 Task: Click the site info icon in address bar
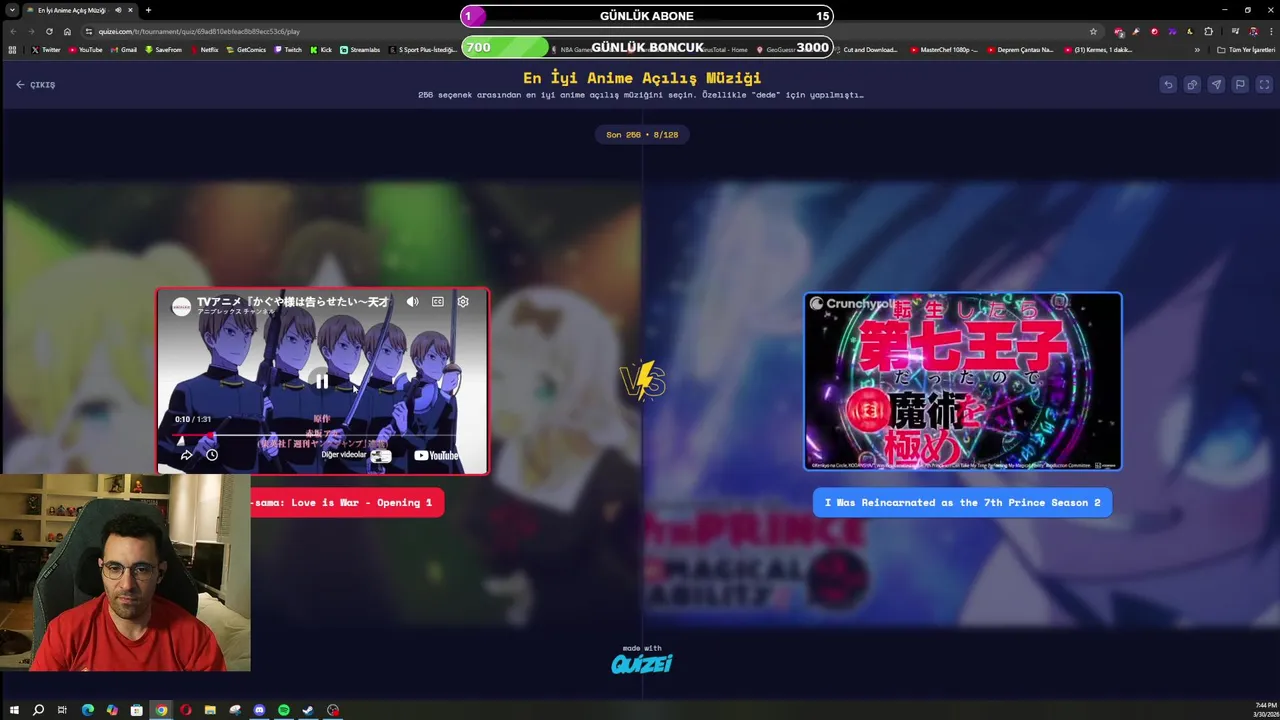pyautogui.click(x=89, y=31)
